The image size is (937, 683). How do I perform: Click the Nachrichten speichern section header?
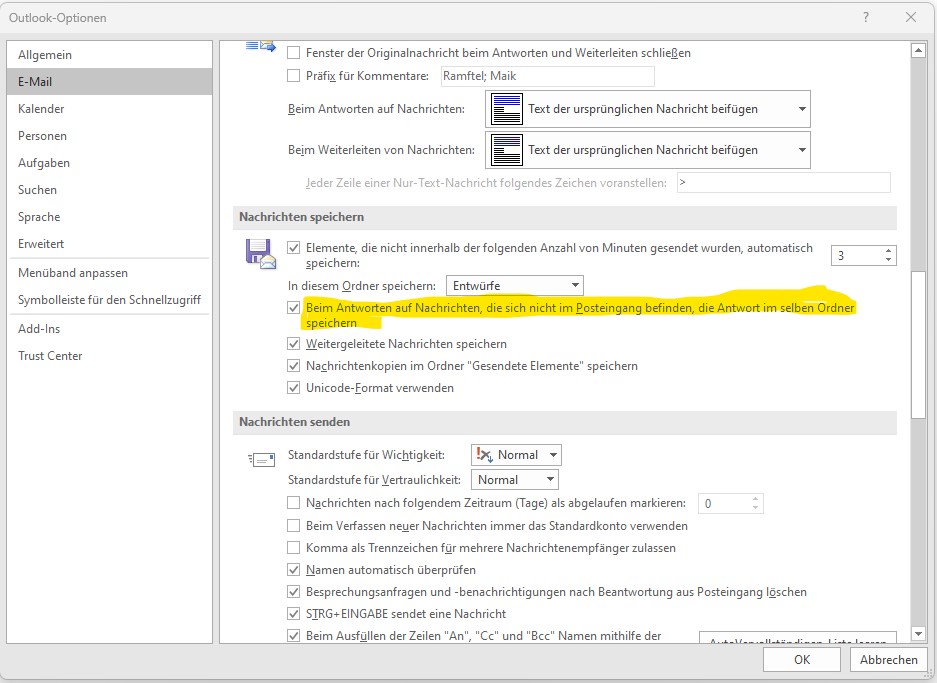[x=565, y=218]
